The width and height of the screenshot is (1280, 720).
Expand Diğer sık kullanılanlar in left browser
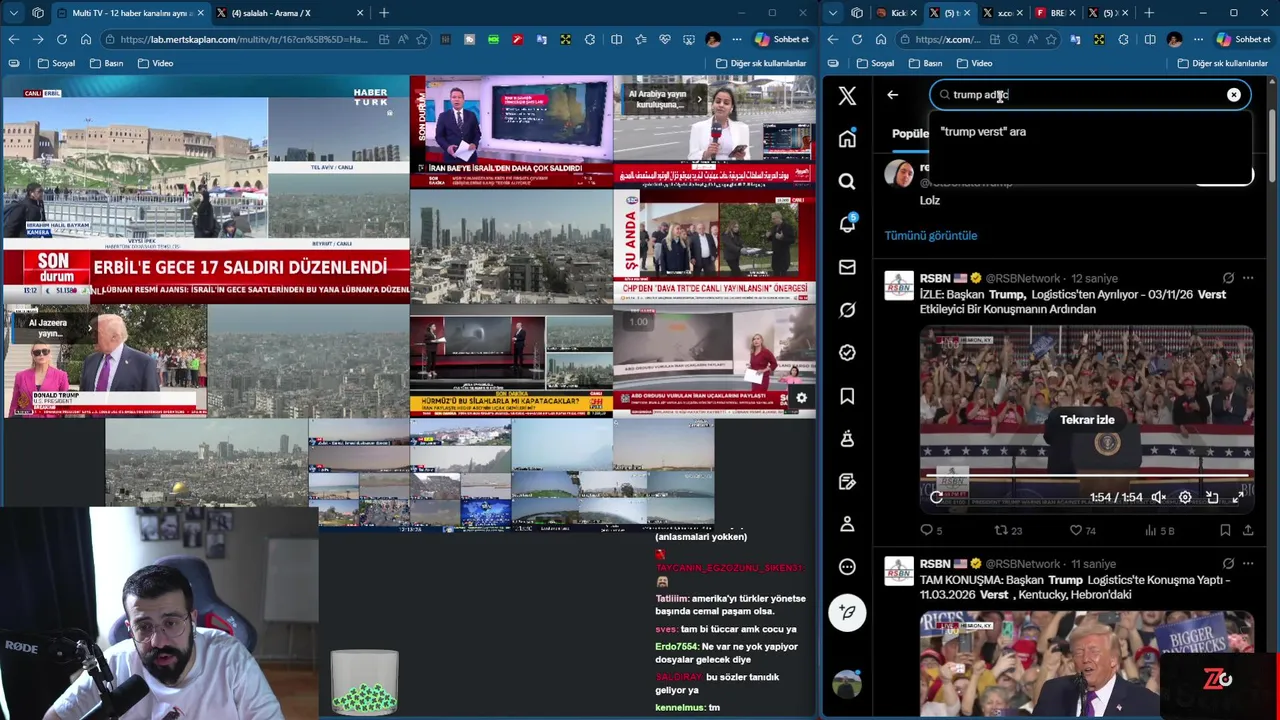[761, 63]
